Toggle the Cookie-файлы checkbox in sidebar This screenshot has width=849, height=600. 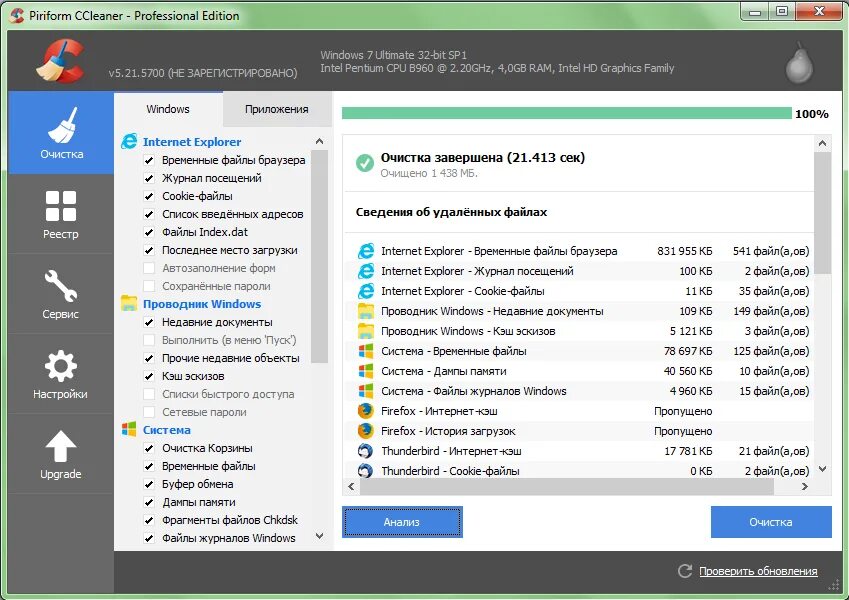click(x=149, y=196)
